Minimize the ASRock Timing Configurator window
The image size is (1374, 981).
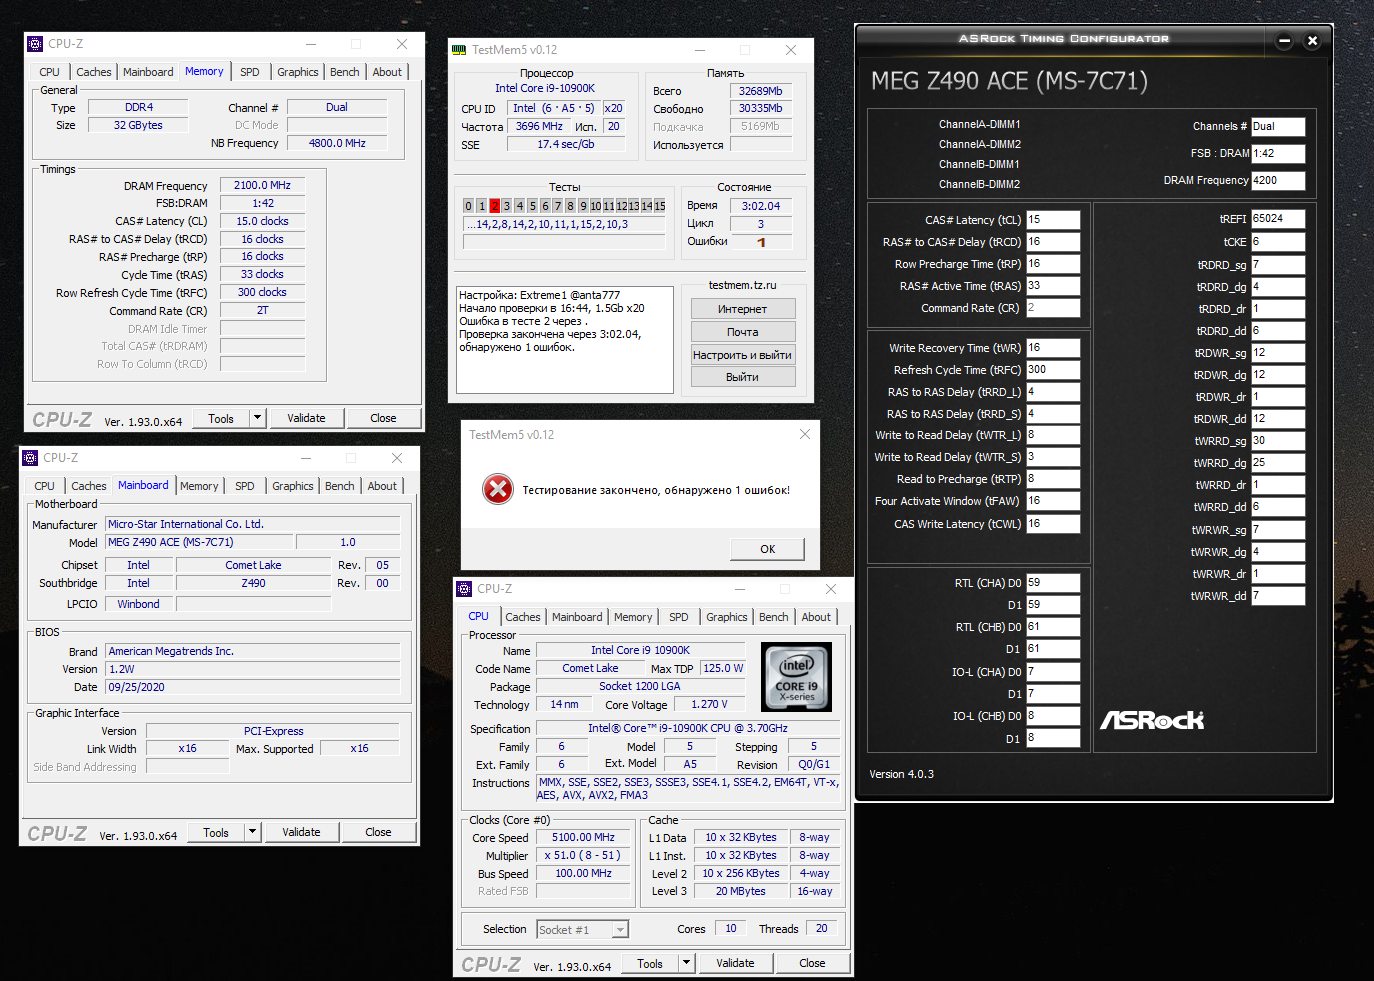pyautogui.click(x=1285, y=41)
